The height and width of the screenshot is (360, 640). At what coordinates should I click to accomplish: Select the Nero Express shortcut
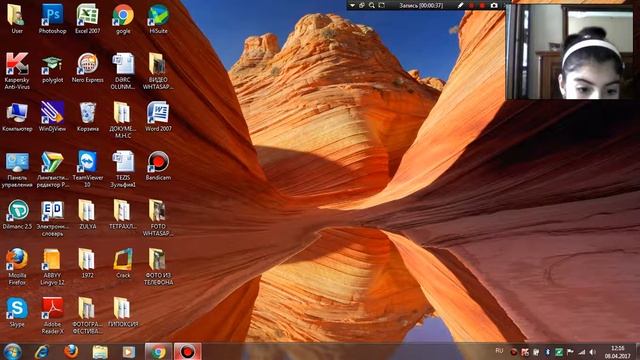tap(87, 68)
